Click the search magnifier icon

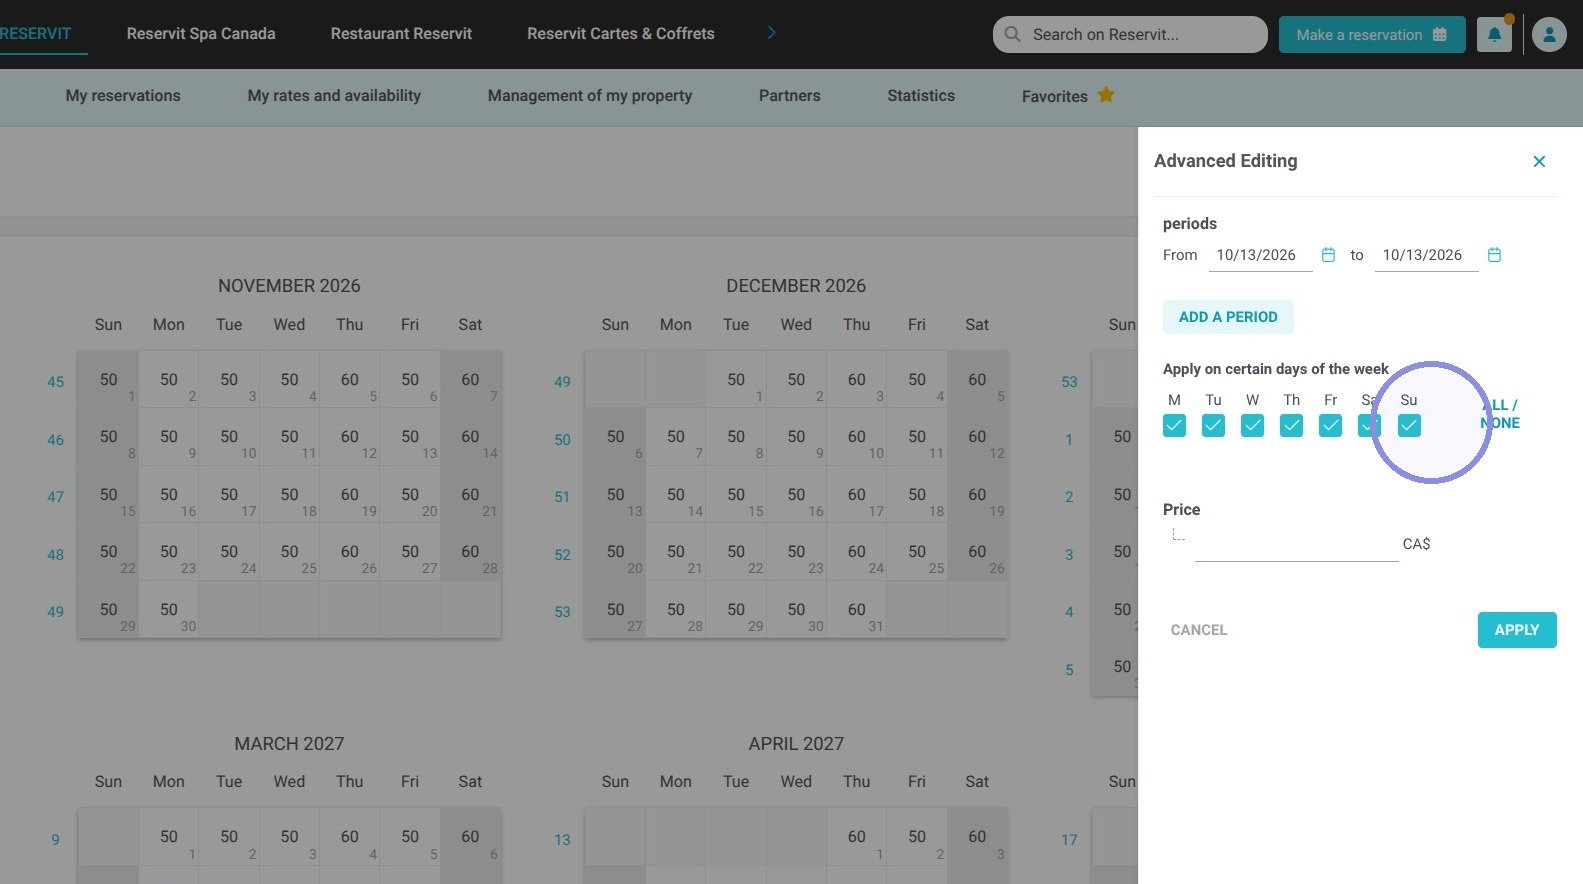click(1013, 34)
